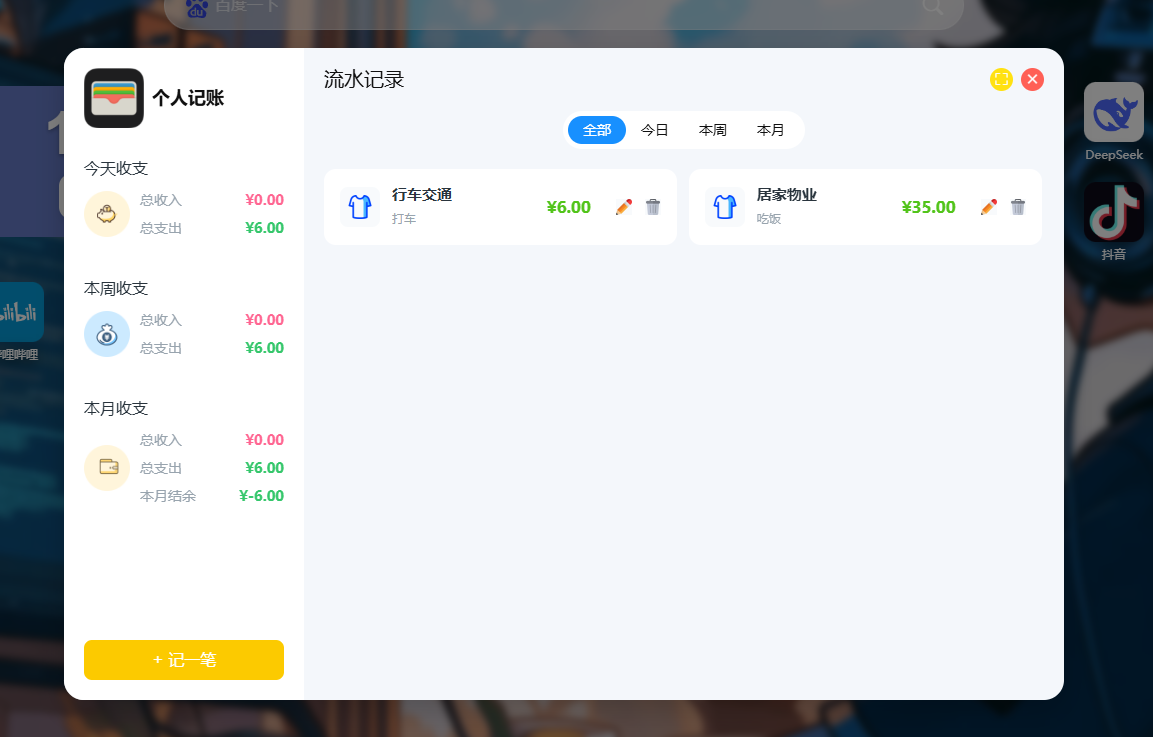Click the piggy bank icon under 今天收支
Viewport: 1153px width, 737px height.
107,214
